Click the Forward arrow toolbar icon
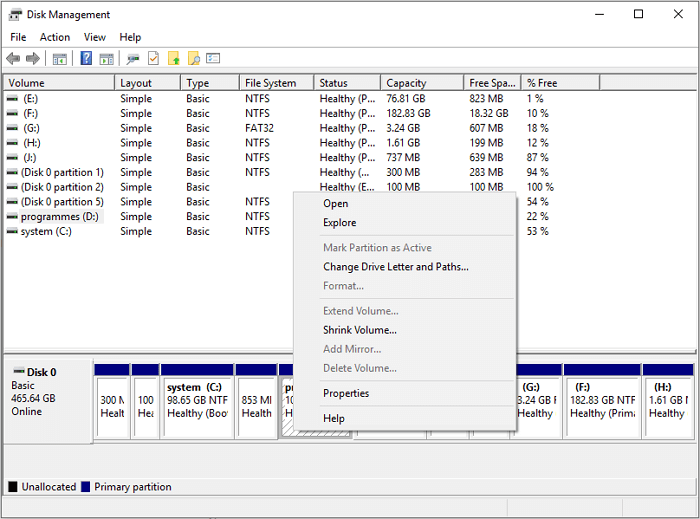The height and width of the screenshot is (519, 700). pos(32,59)
